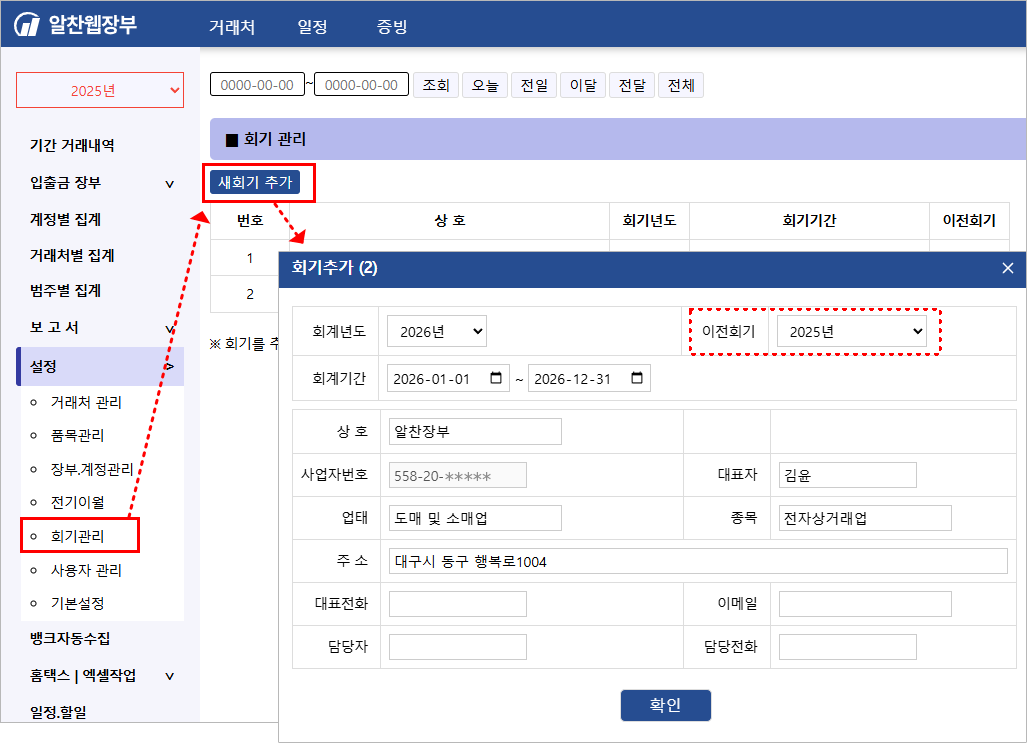This screenshot has height=743, width=1027.
Task: Click the empty 대표전화 field
Action: [x=457, y=603]
